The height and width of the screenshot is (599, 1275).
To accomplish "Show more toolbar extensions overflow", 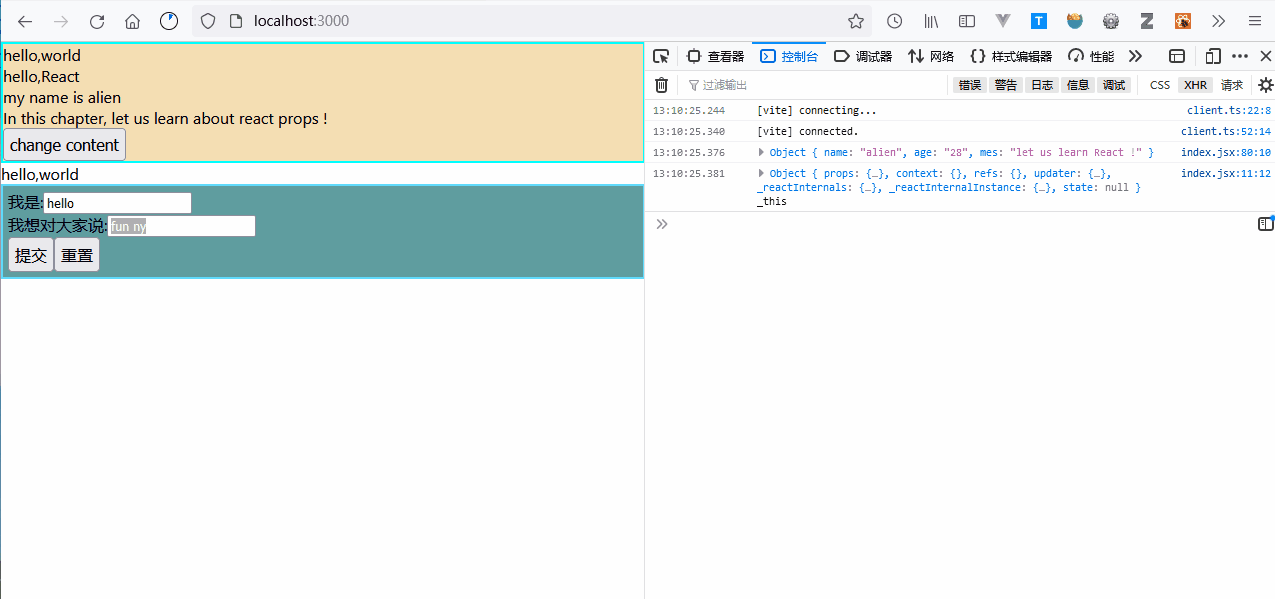I will (1218, 21).
